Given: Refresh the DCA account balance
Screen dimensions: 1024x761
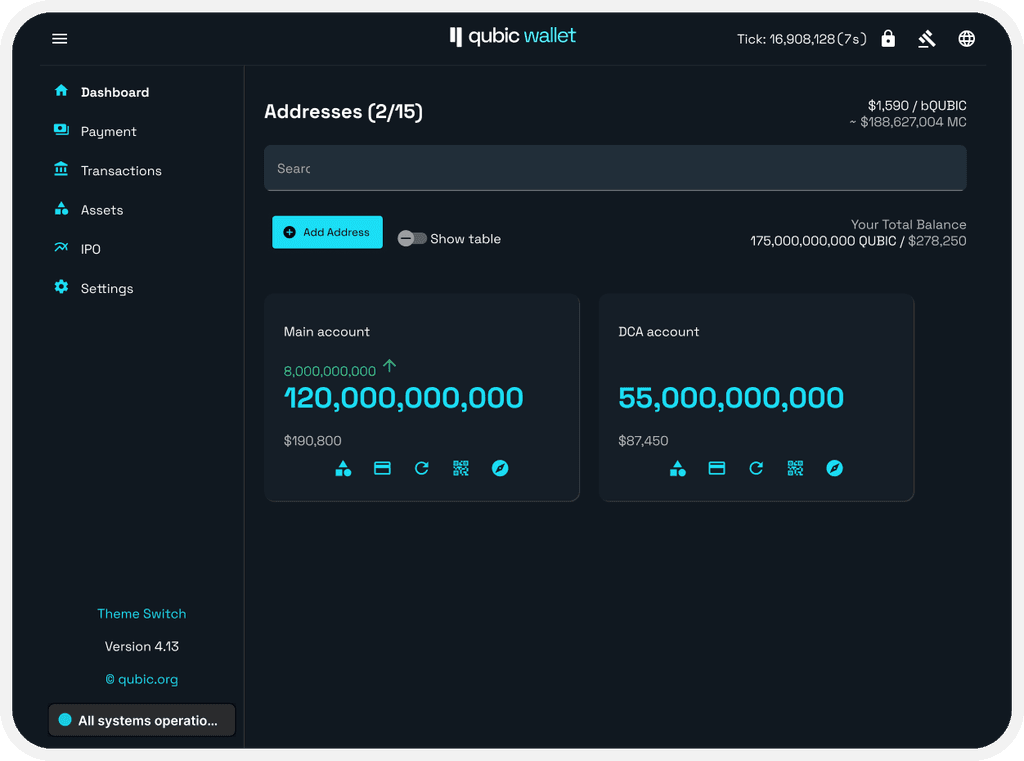Looking at the screenshot, I should click(756, 468).
